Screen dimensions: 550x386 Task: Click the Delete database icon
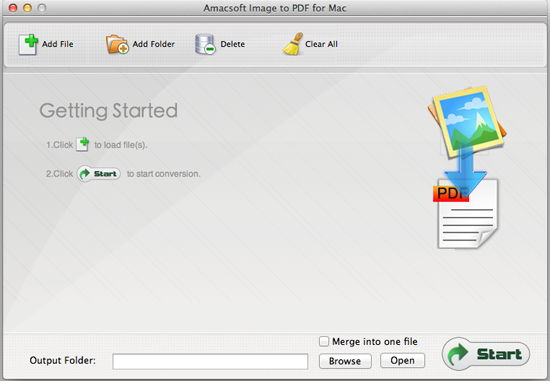coord(205,44)
